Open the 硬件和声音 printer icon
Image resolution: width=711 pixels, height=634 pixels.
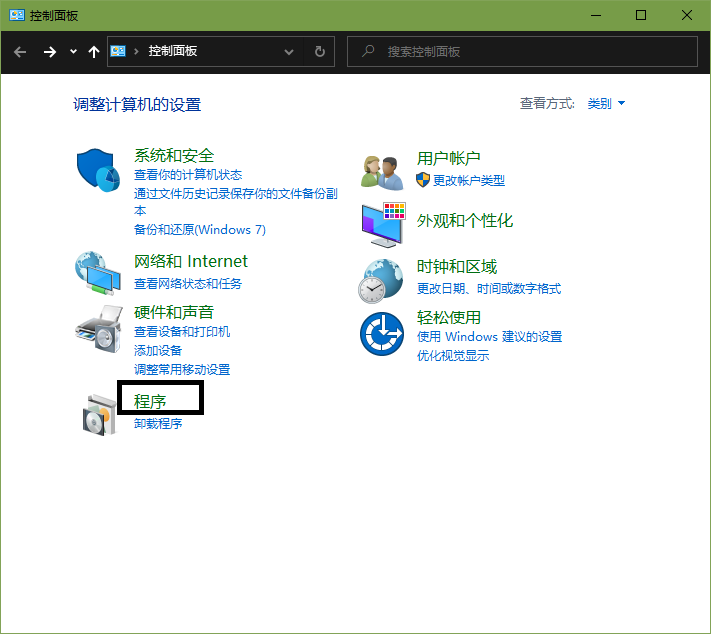coord(99,329)
